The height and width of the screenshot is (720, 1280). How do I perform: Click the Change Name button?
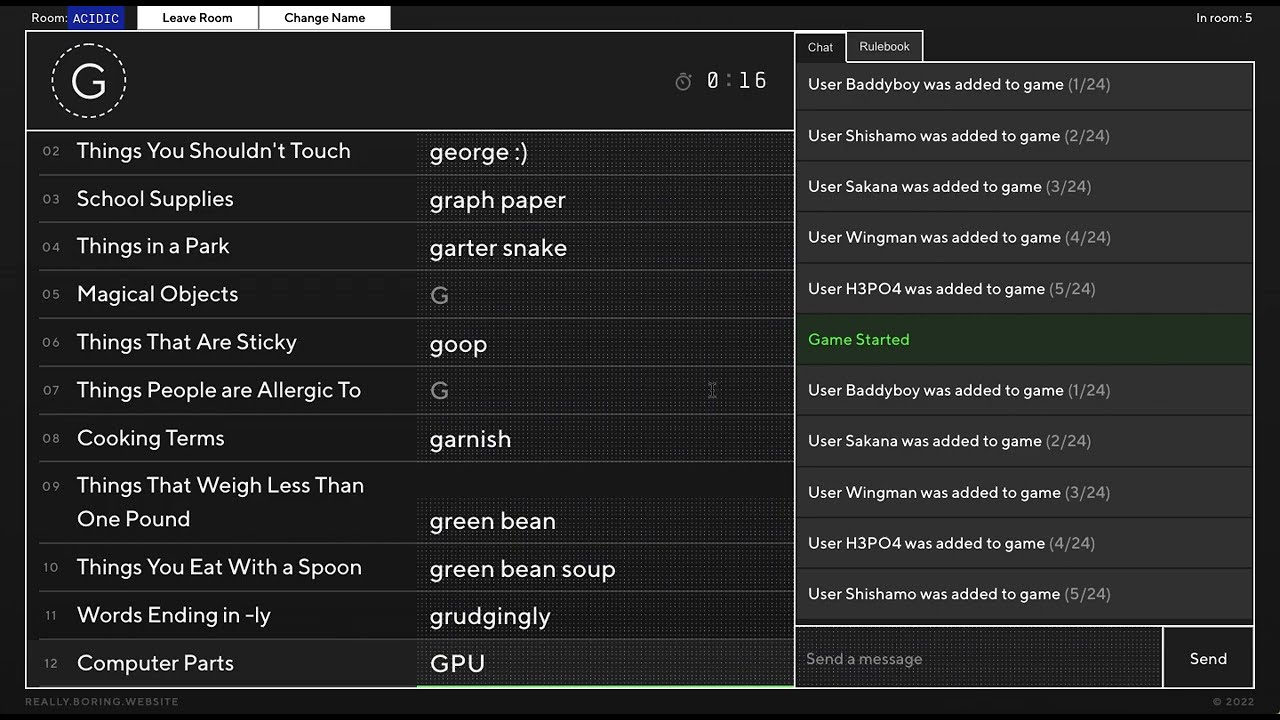324,18
